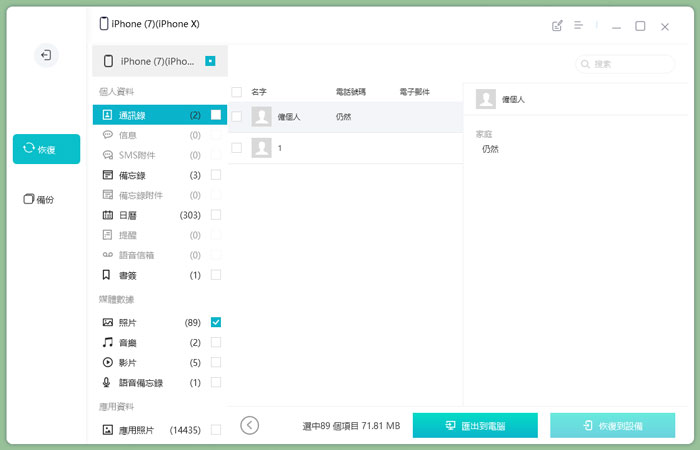
Task: Click the 名字 column header
Action: 259,92
